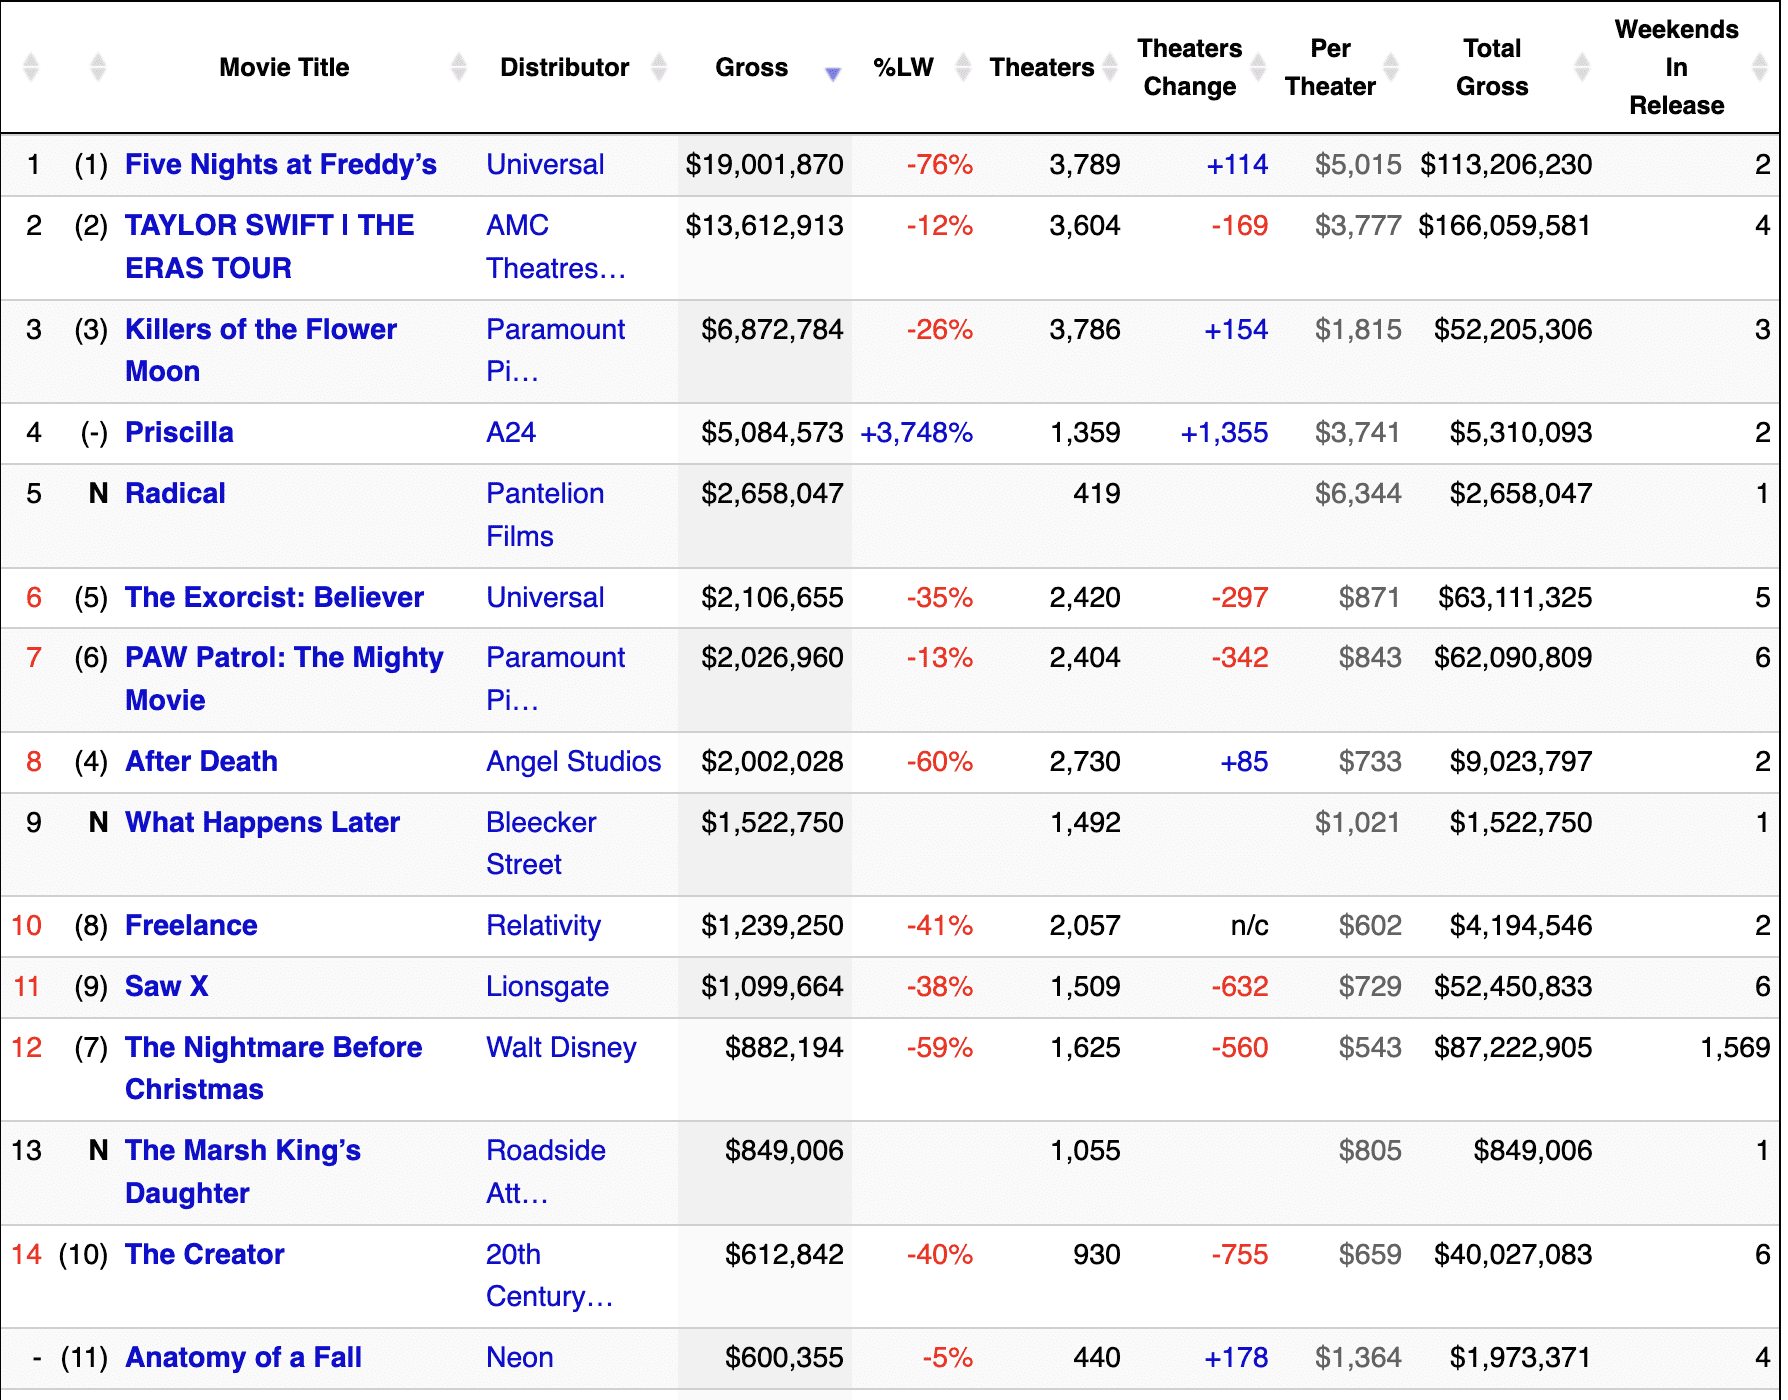Open the Radical movie link
Screen dimensions: 1788x1400
[x=175, y=493]
